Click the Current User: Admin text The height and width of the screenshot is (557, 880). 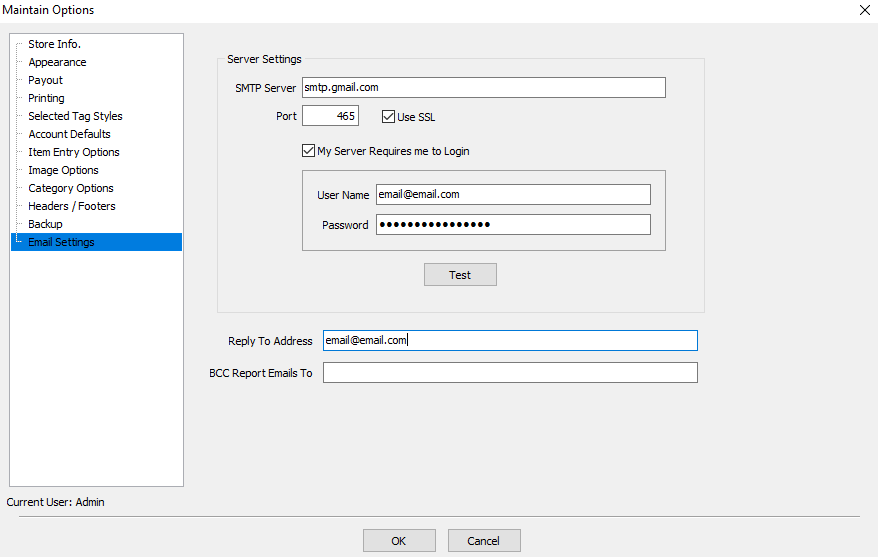point(56,502)
